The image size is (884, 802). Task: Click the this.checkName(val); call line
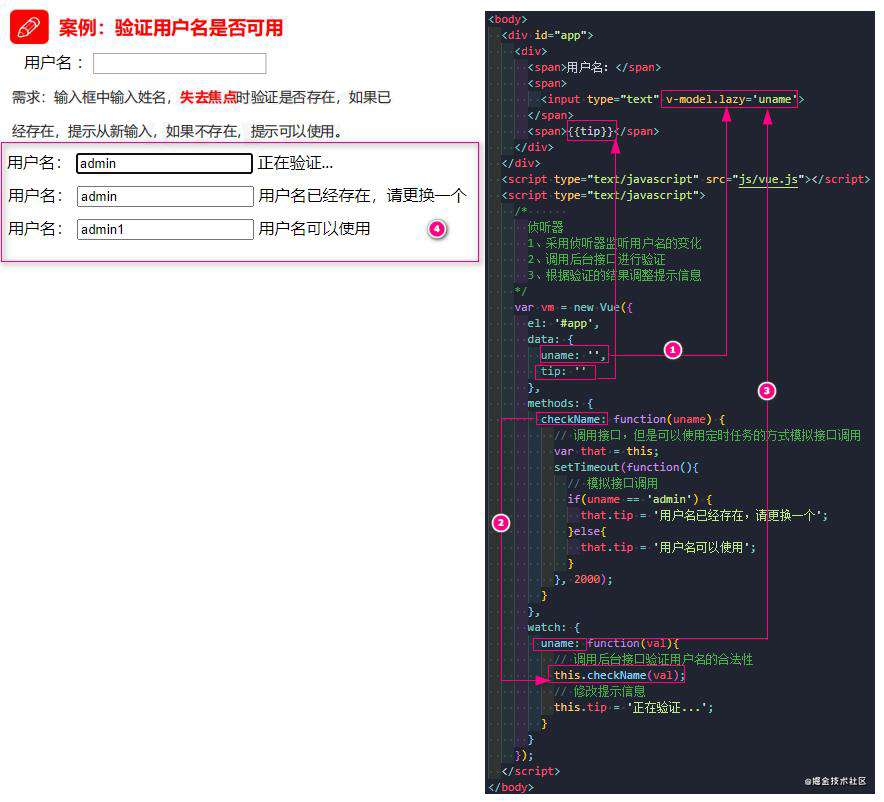(618, 675)
